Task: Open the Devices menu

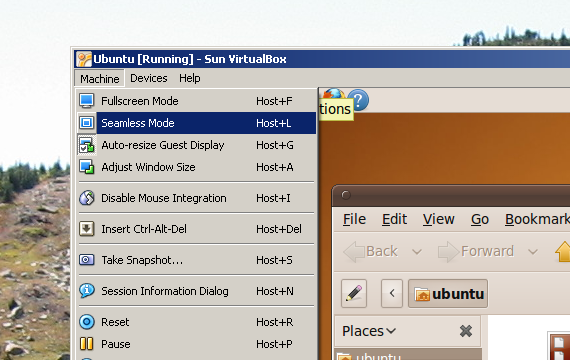Action: click(x=149, y=78)
